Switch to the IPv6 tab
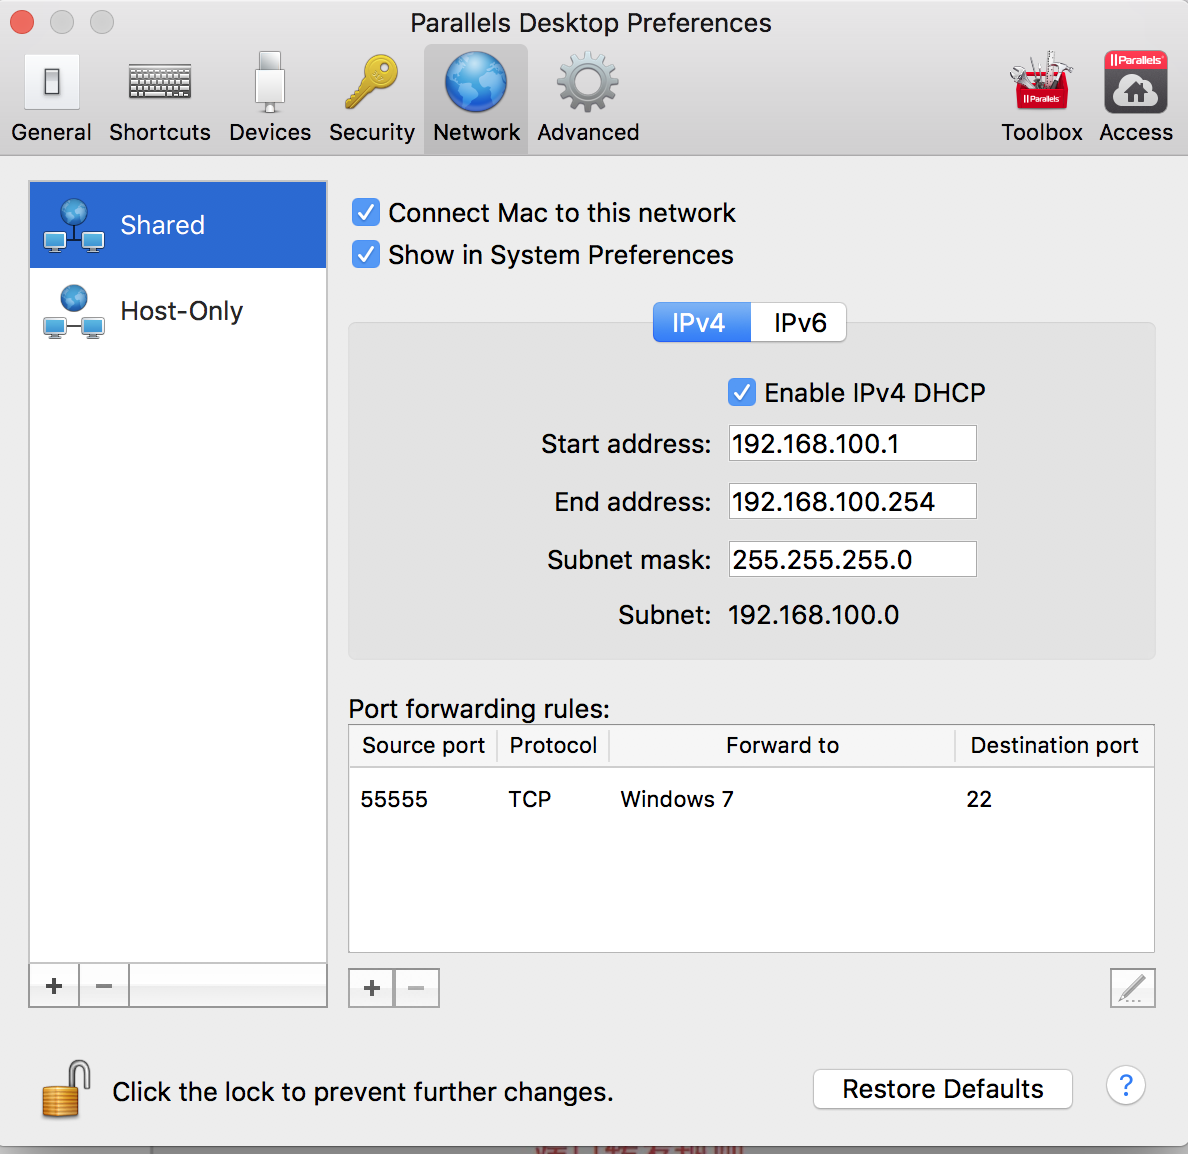 click(799, 323)
